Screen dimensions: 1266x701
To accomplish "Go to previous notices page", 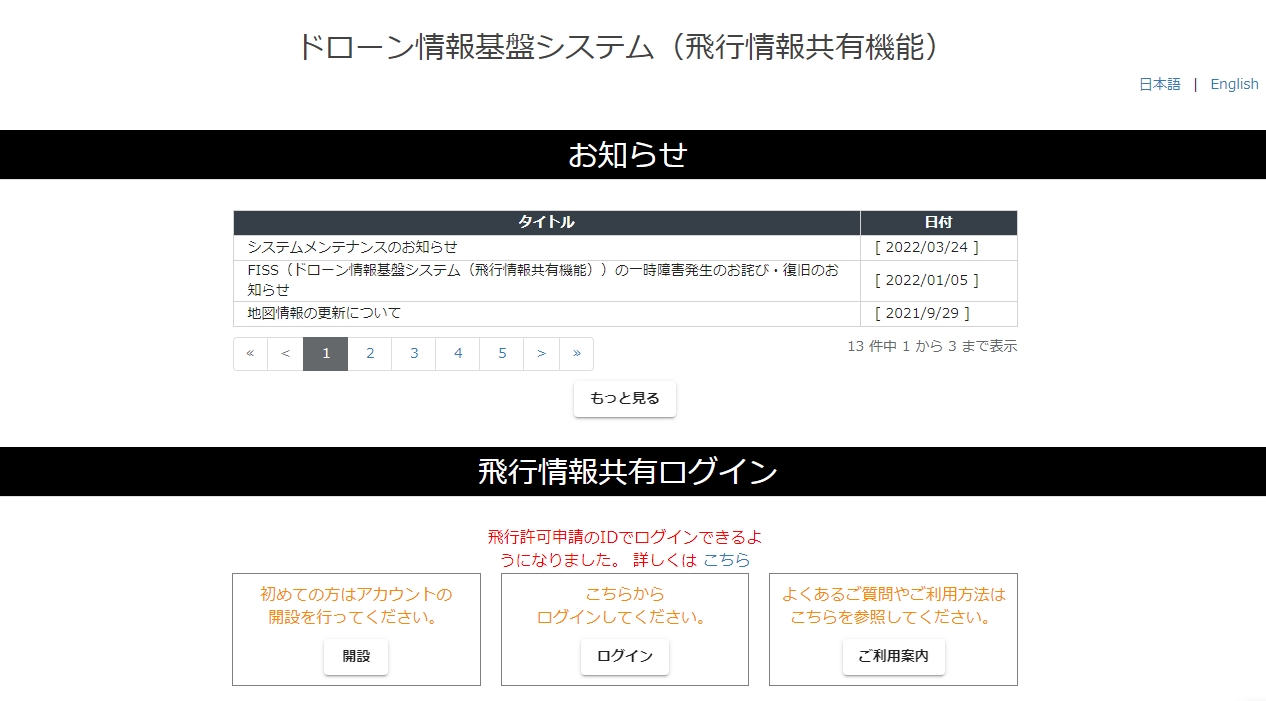I will pyautogui.click(x=285, y=354).
